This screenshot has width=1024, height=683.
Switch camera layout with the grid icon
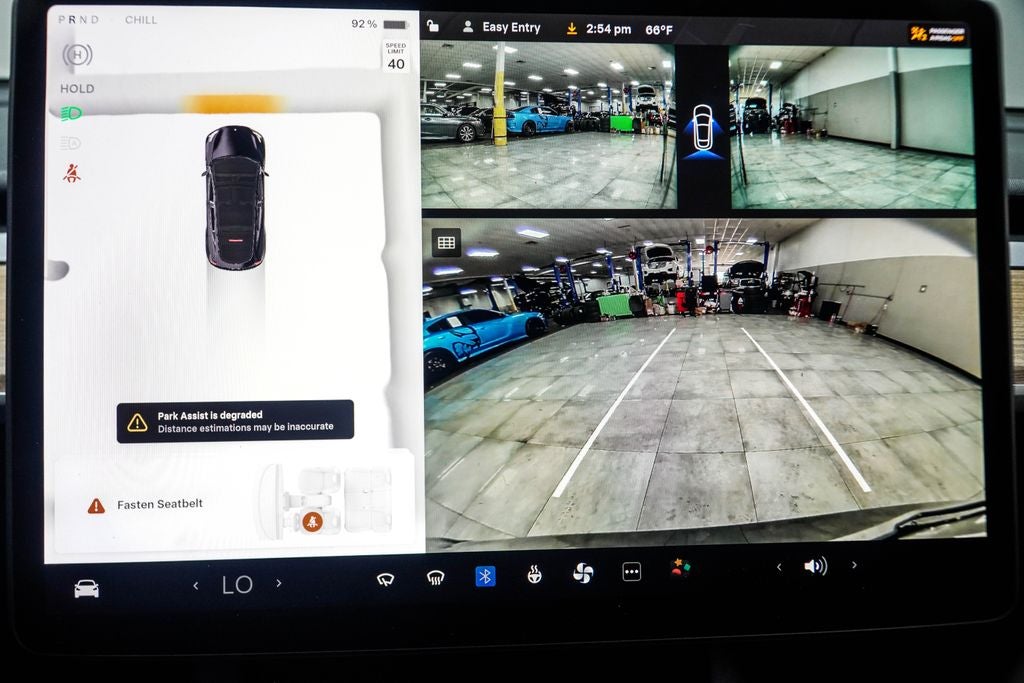[446, 242]
